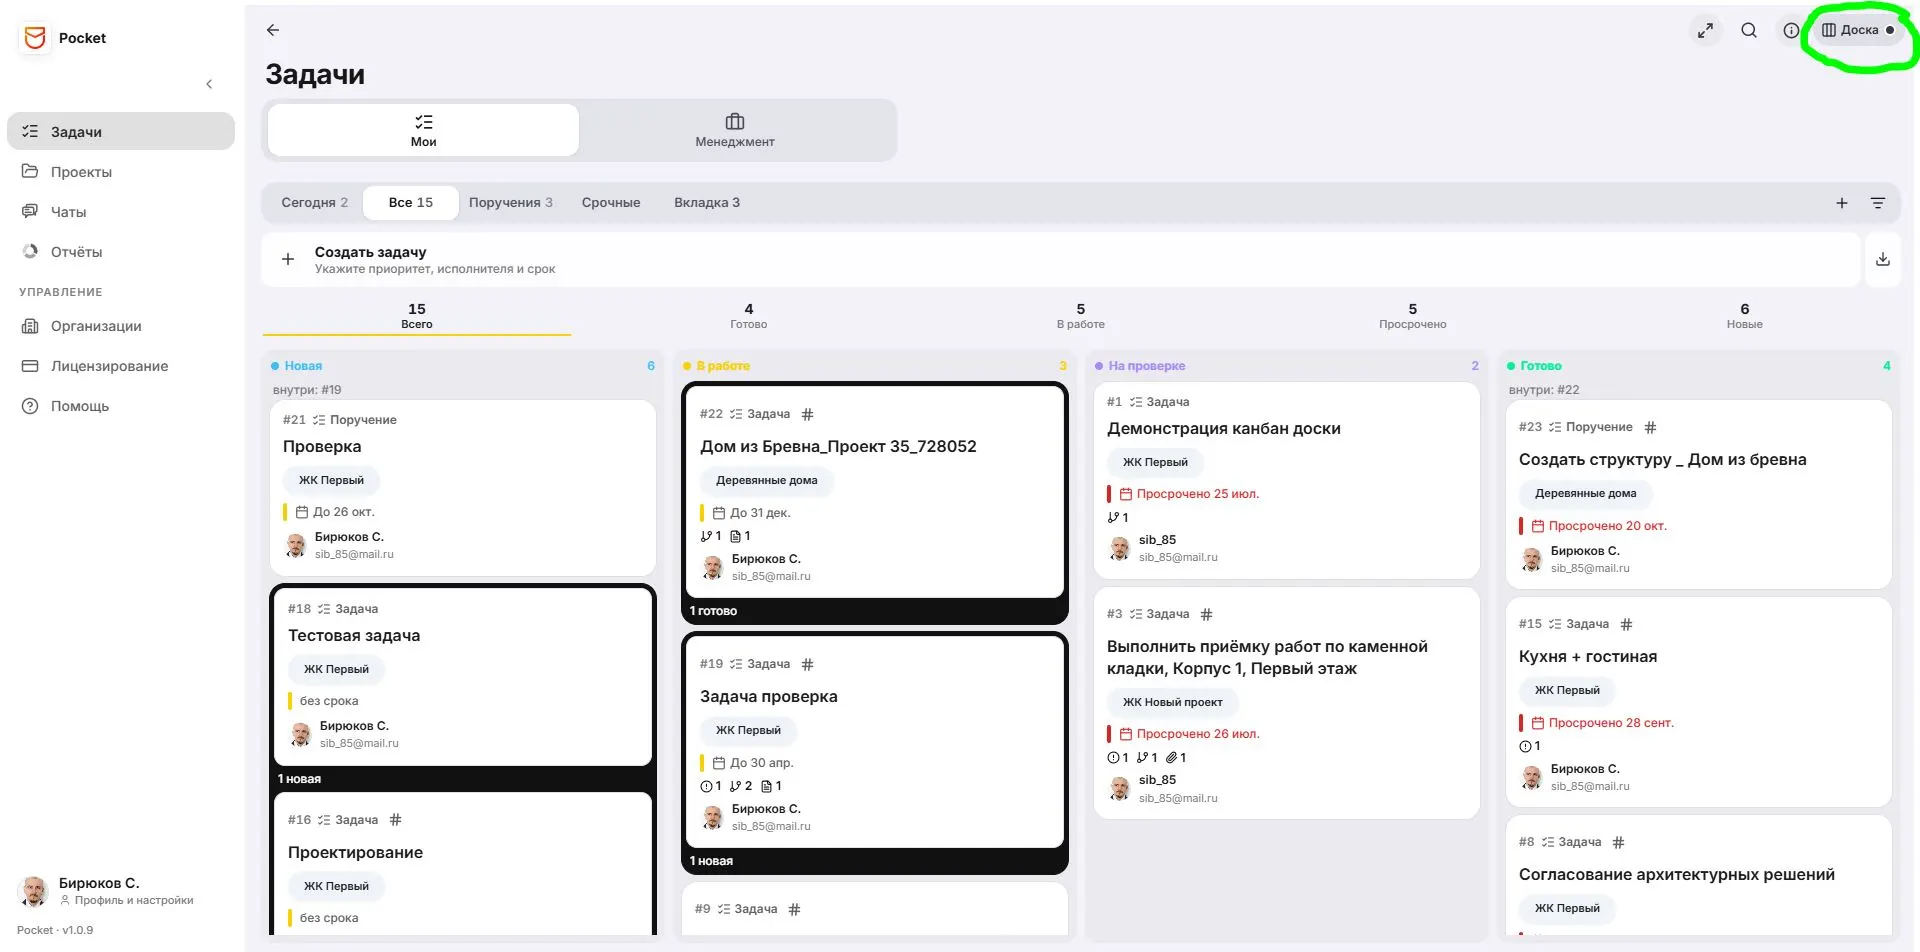
Task: Select the Все 15 tab
Action: tap(411, 202)
